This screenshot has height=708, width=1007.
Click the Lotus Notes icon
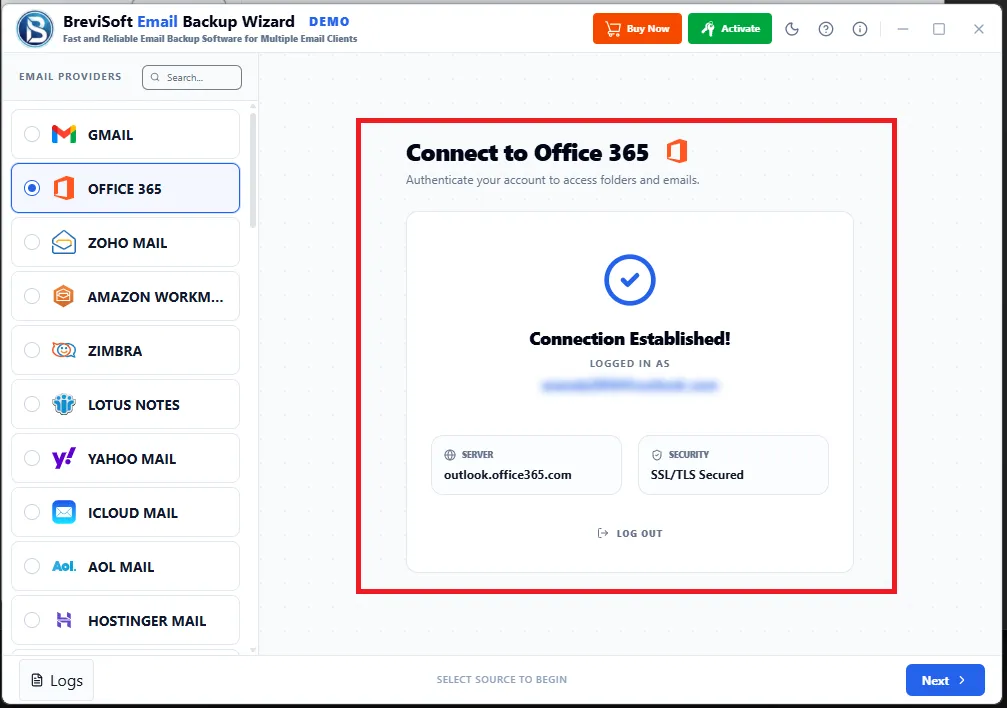64,404
